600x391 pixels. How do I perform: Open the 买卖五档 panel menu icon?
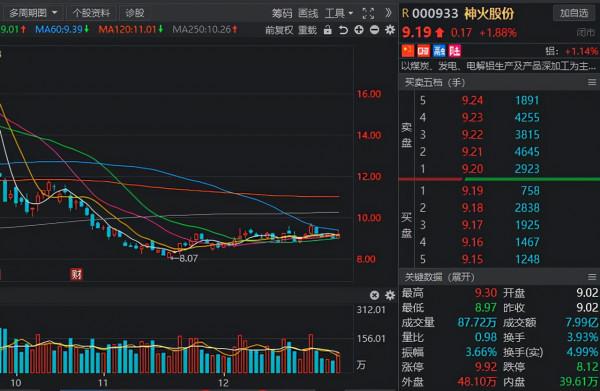pos(592,82)
